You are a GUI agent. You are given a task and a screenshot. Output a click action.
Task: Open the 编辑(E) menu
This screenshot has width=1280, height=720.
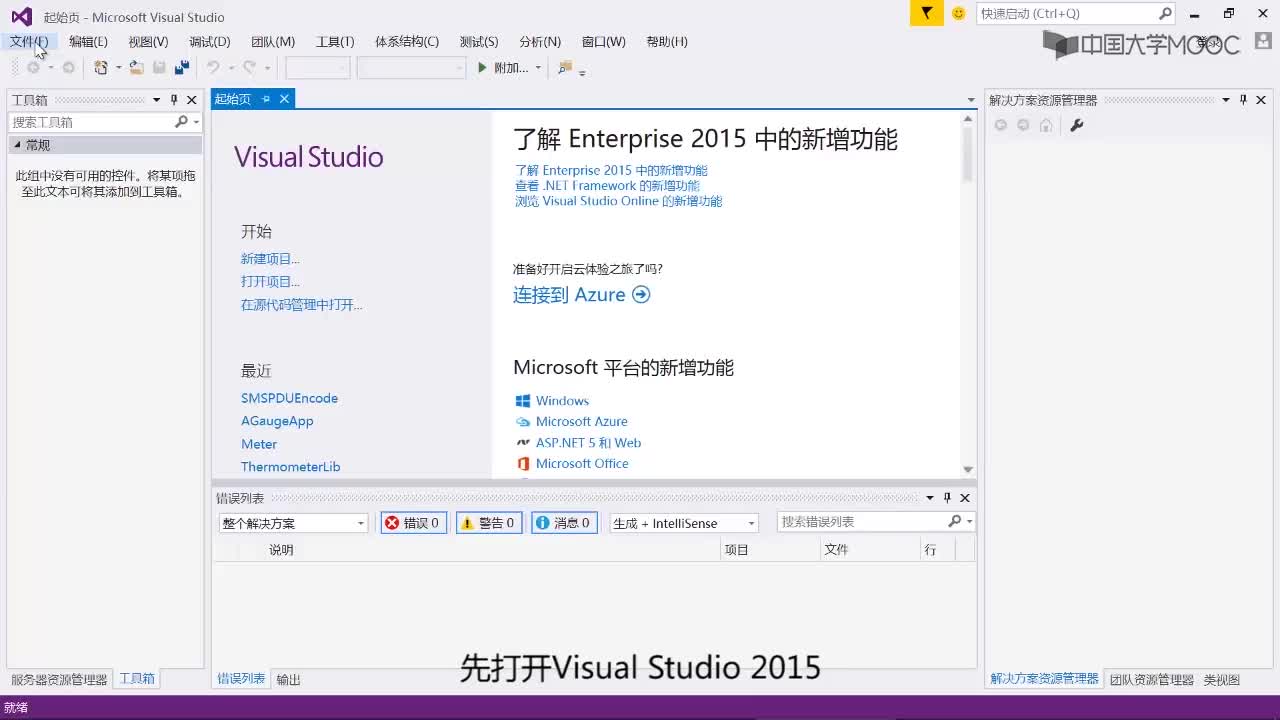click(88, 41)
